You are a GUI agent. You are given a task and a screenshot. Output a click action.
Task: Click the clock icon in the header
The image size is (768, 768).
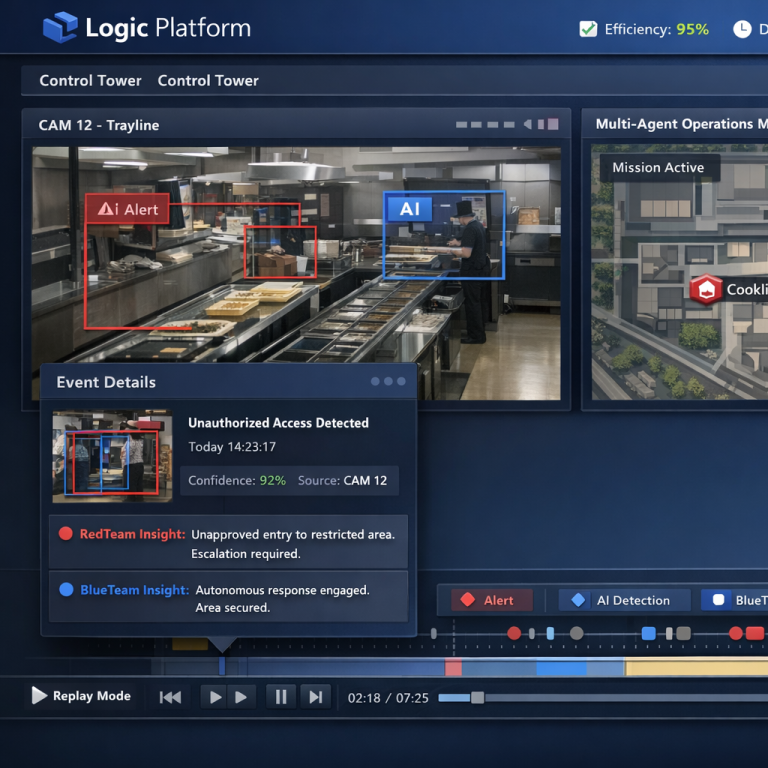pyautogui.click(x=742, y=29)
